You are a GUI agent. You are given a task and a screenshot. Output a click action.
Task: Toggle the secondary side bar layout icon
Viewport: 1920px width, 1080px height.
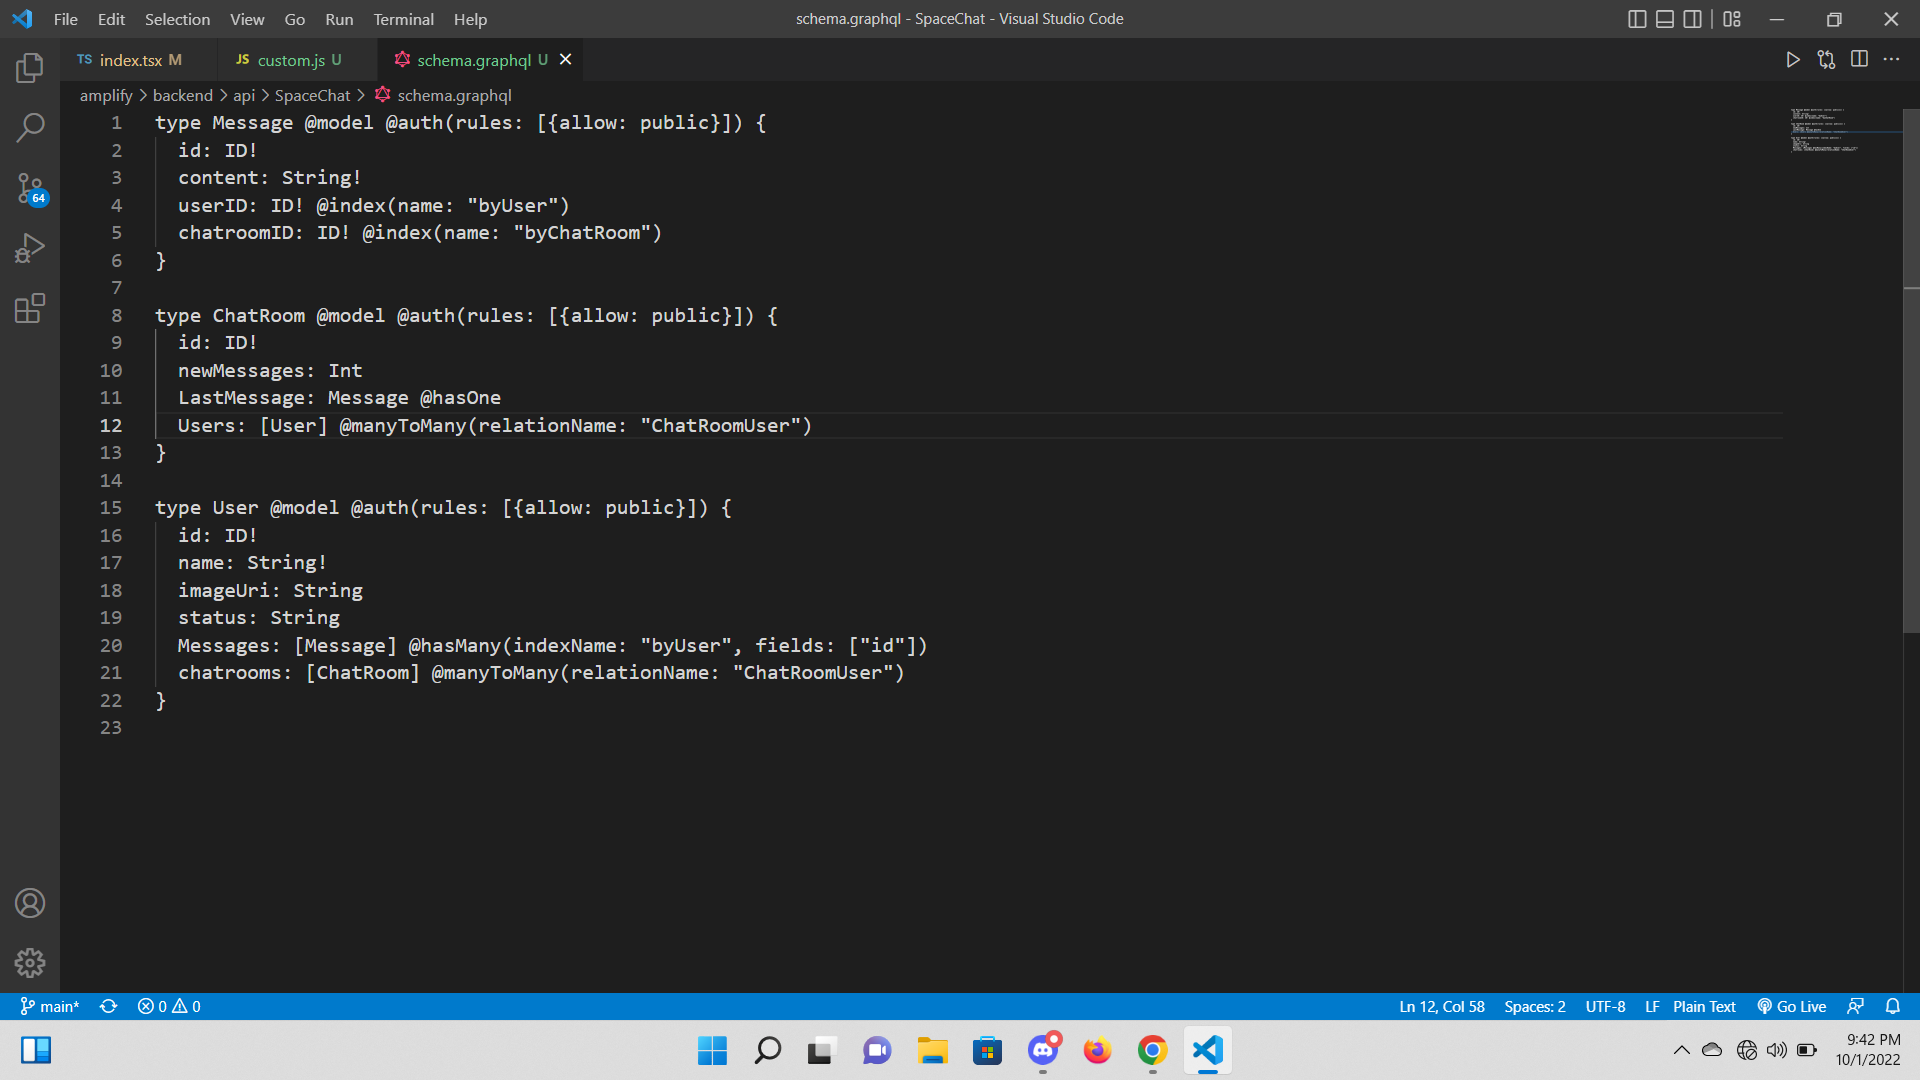1692,19
